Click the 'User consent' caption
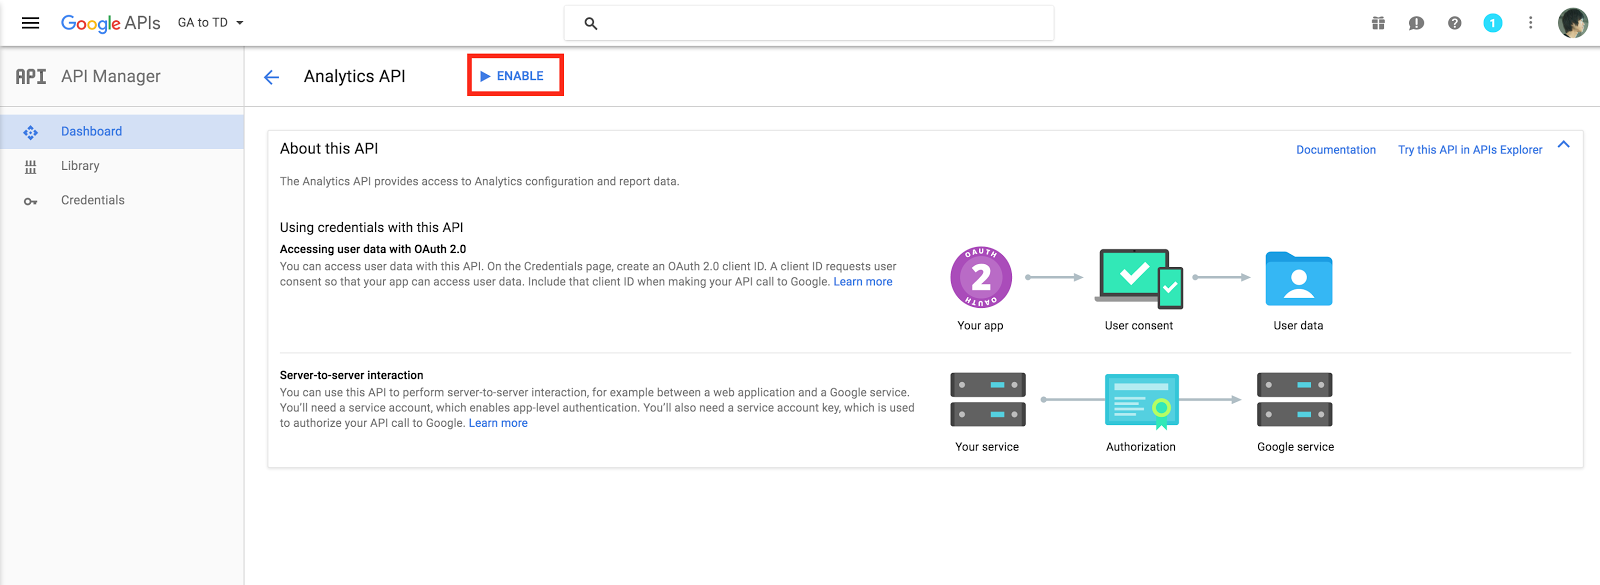Image resolution: width=1600 pixels, height=585 pixels. [x=1139, y=326]
